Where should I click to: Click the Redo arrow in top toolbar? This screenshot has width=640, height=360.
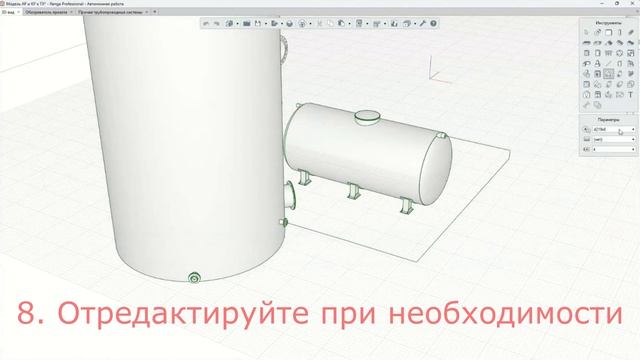click(216, 24)
